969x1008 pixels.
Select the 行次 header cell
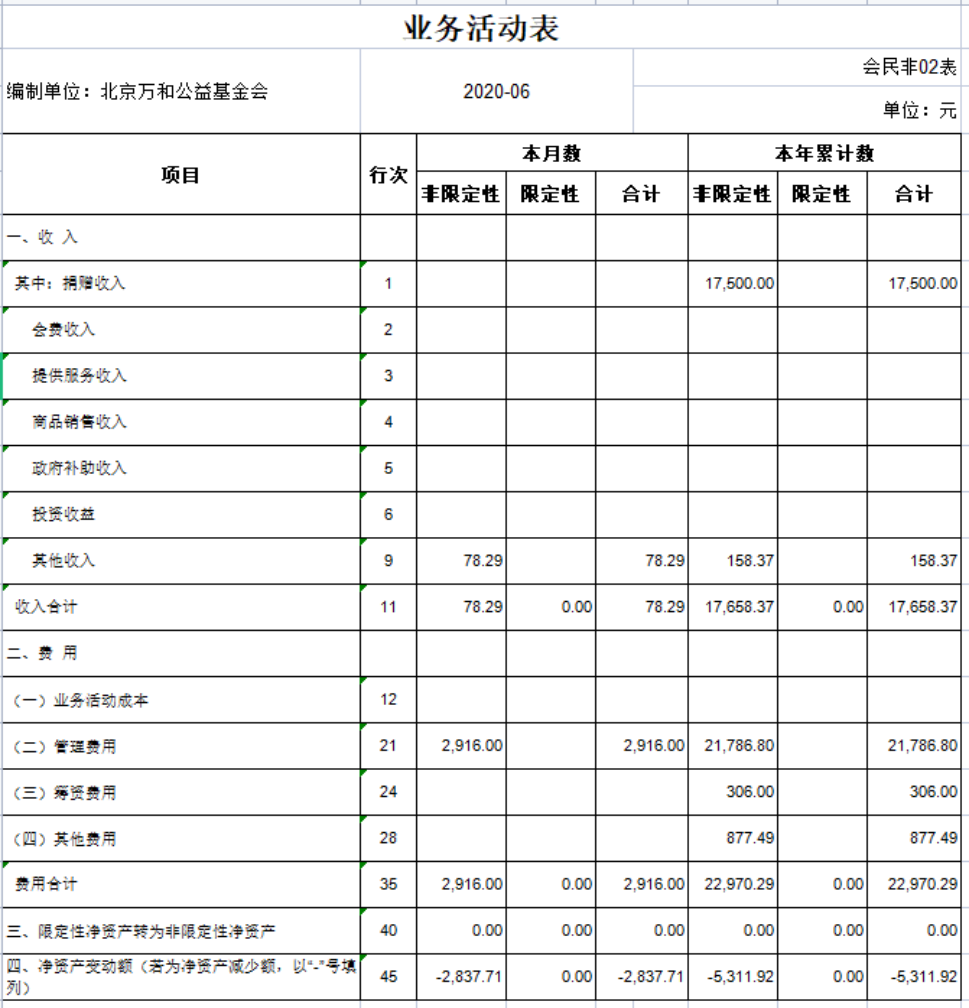pos(388,175)
